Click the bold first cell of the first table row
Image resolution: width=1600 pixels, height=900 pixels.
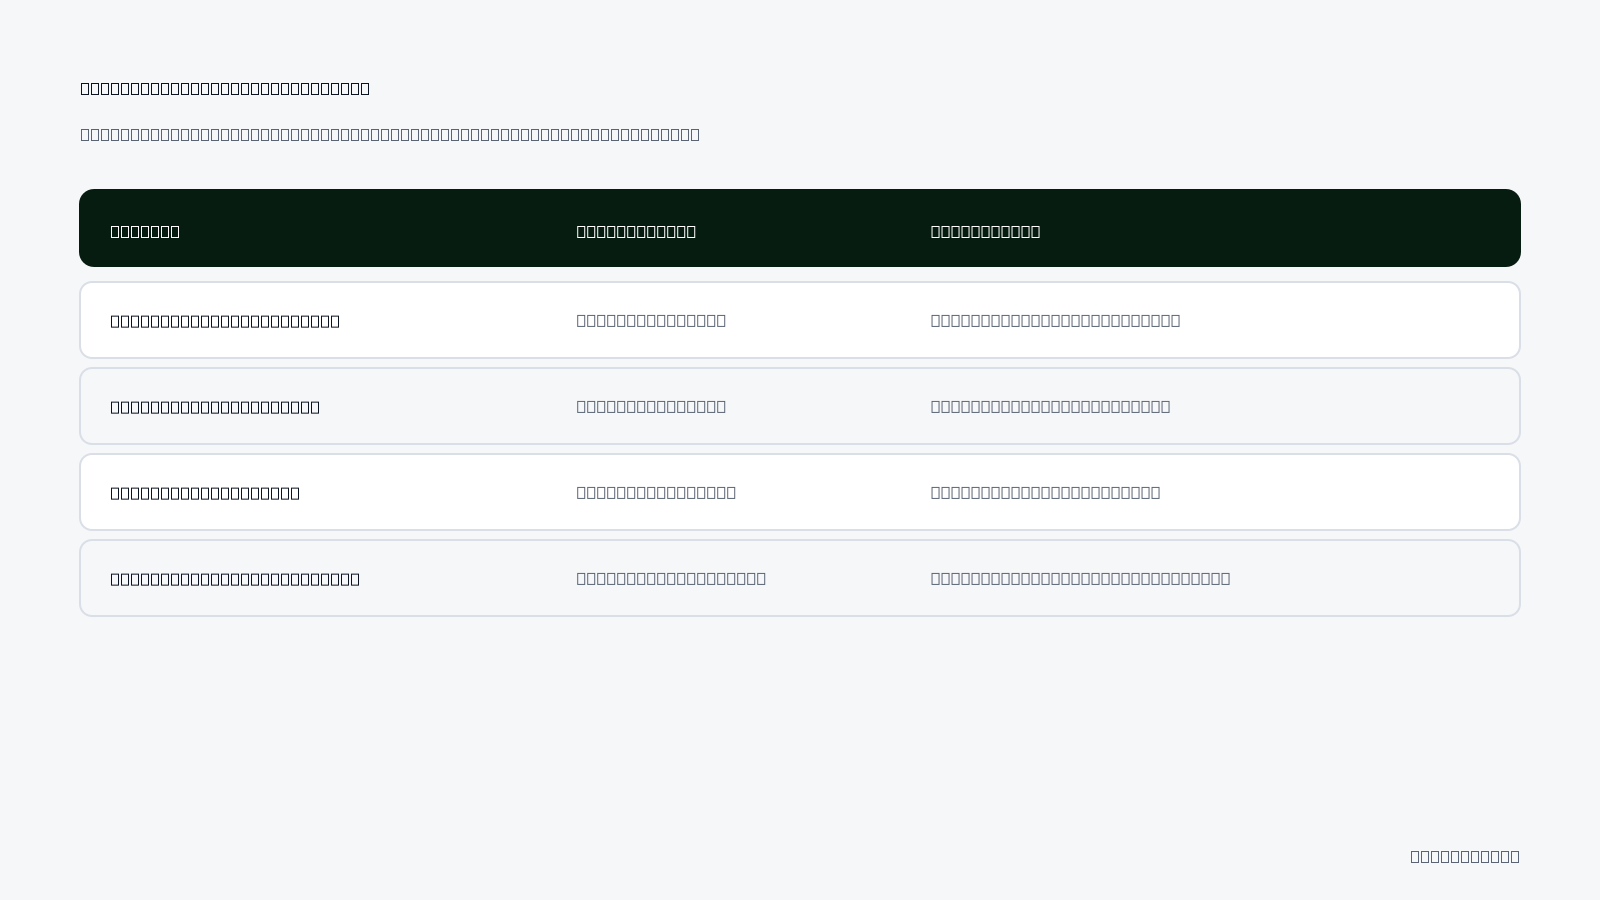225,321
